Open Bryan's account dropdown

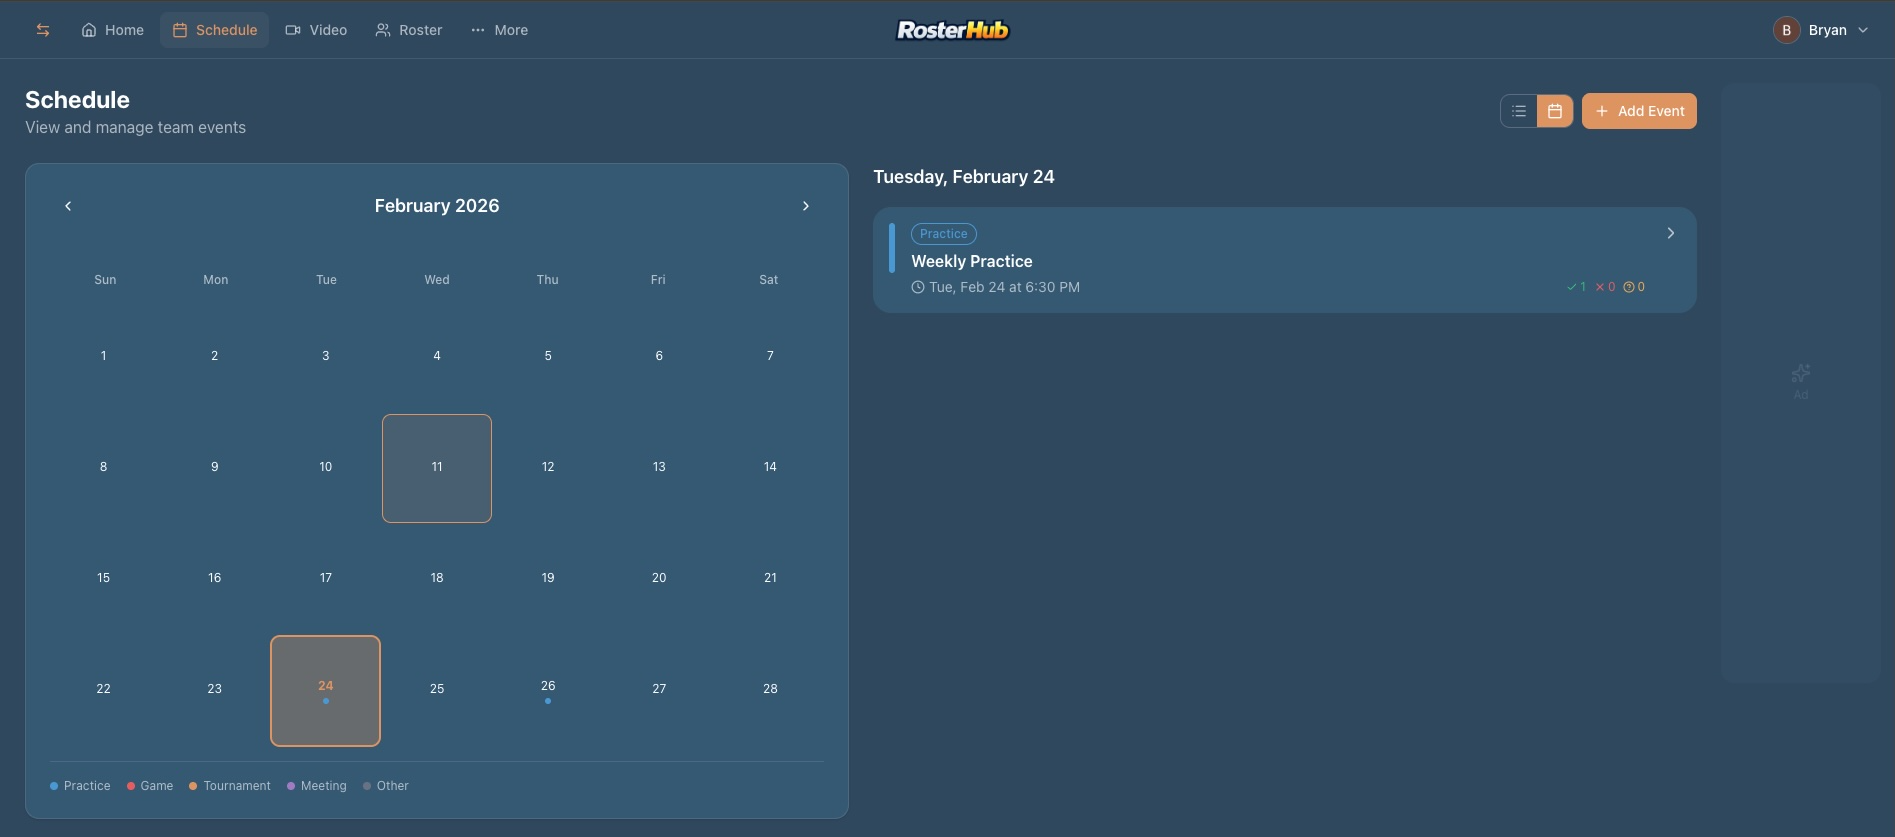(x=1821, y=30)
